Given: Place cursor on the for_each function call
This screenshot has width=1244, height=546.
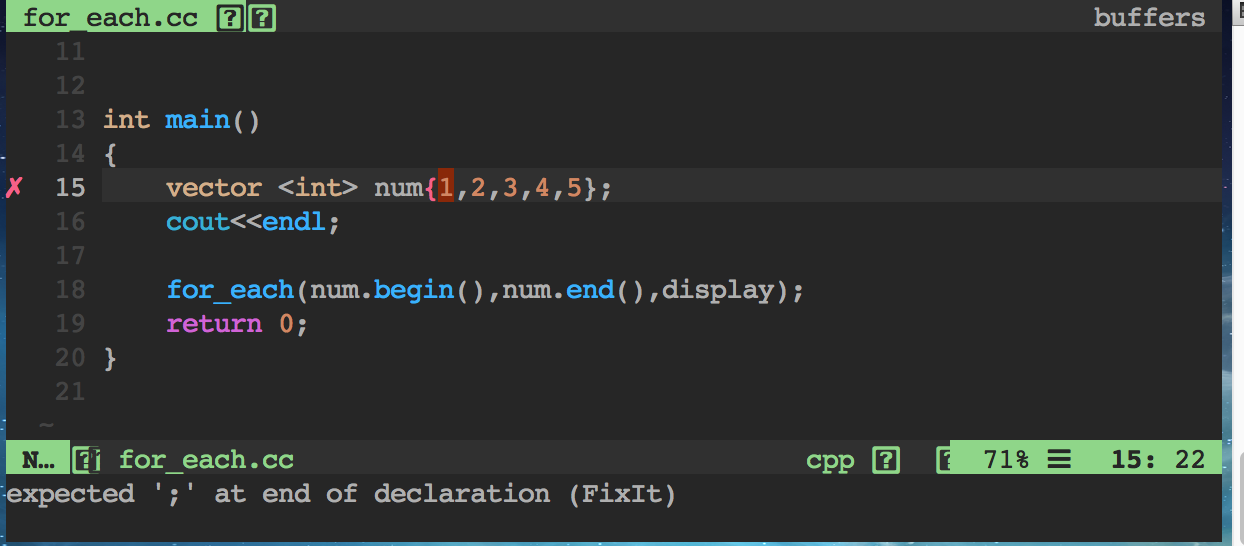Looking at the screenshot, I should coord(230,291).
